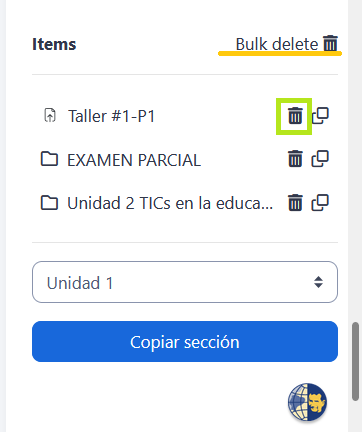Click the Items heading
Screen dimensions: 362x432
pos(54,44)
